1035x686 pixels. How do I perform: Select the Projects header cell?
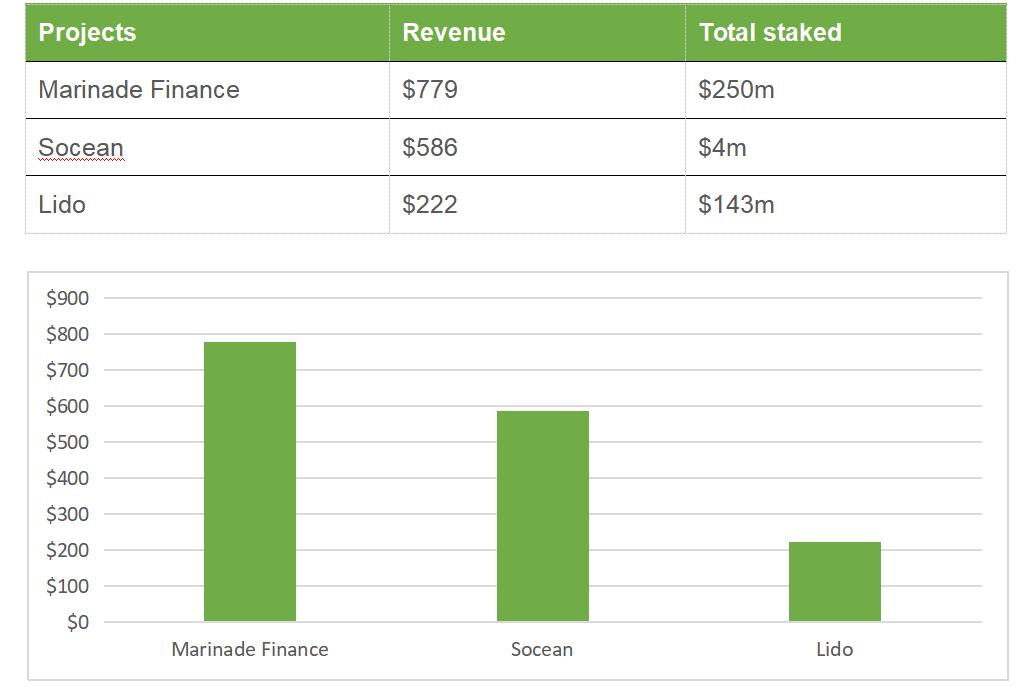point(207,33)
